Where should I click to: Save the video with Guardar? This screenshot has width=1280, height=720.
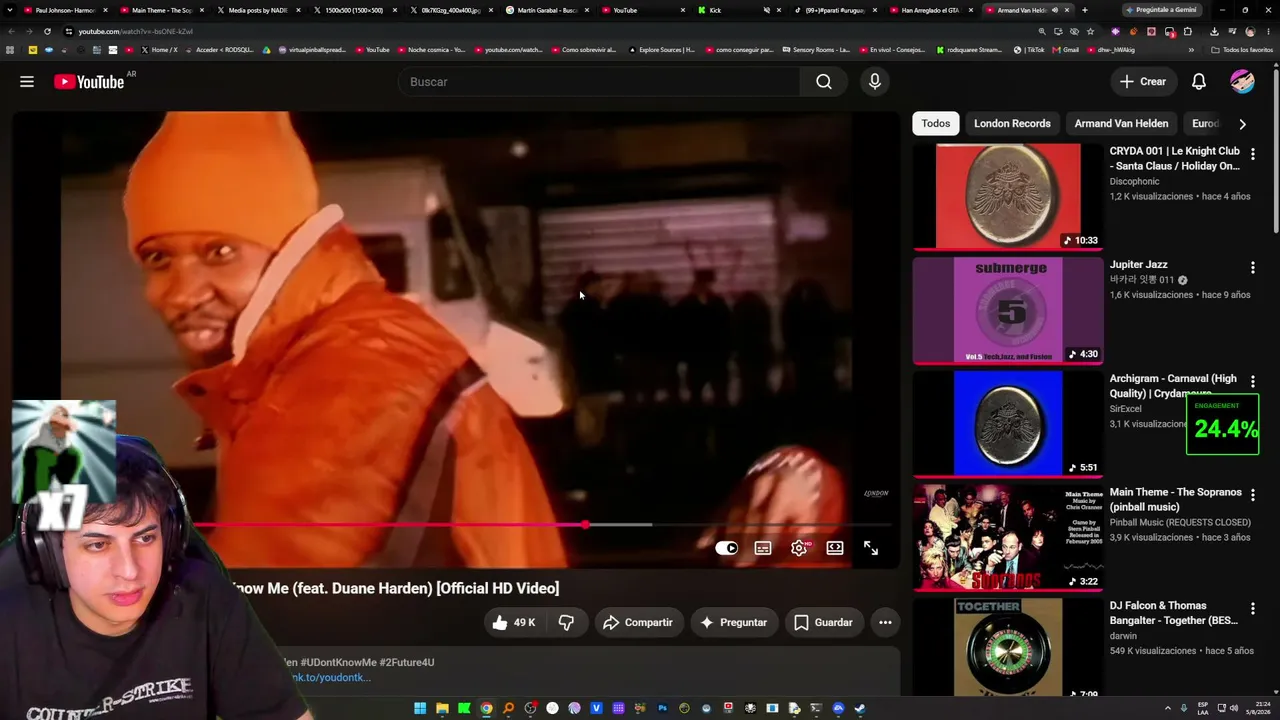click(x=823, y=622)
